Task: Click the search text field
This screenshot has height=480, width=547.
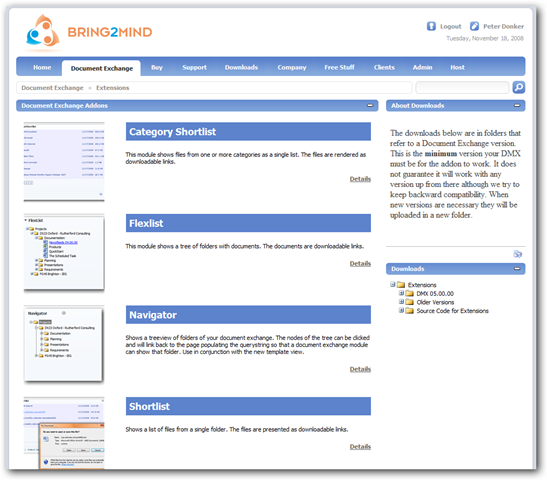Action: click(462, 87)
